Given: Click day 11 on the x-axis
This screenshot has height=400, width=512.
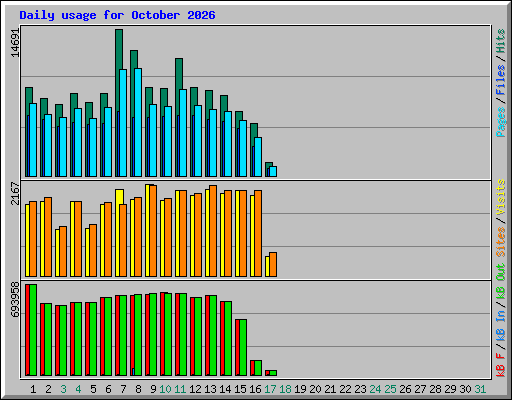Looking at the screenshot, I should 180,389.
